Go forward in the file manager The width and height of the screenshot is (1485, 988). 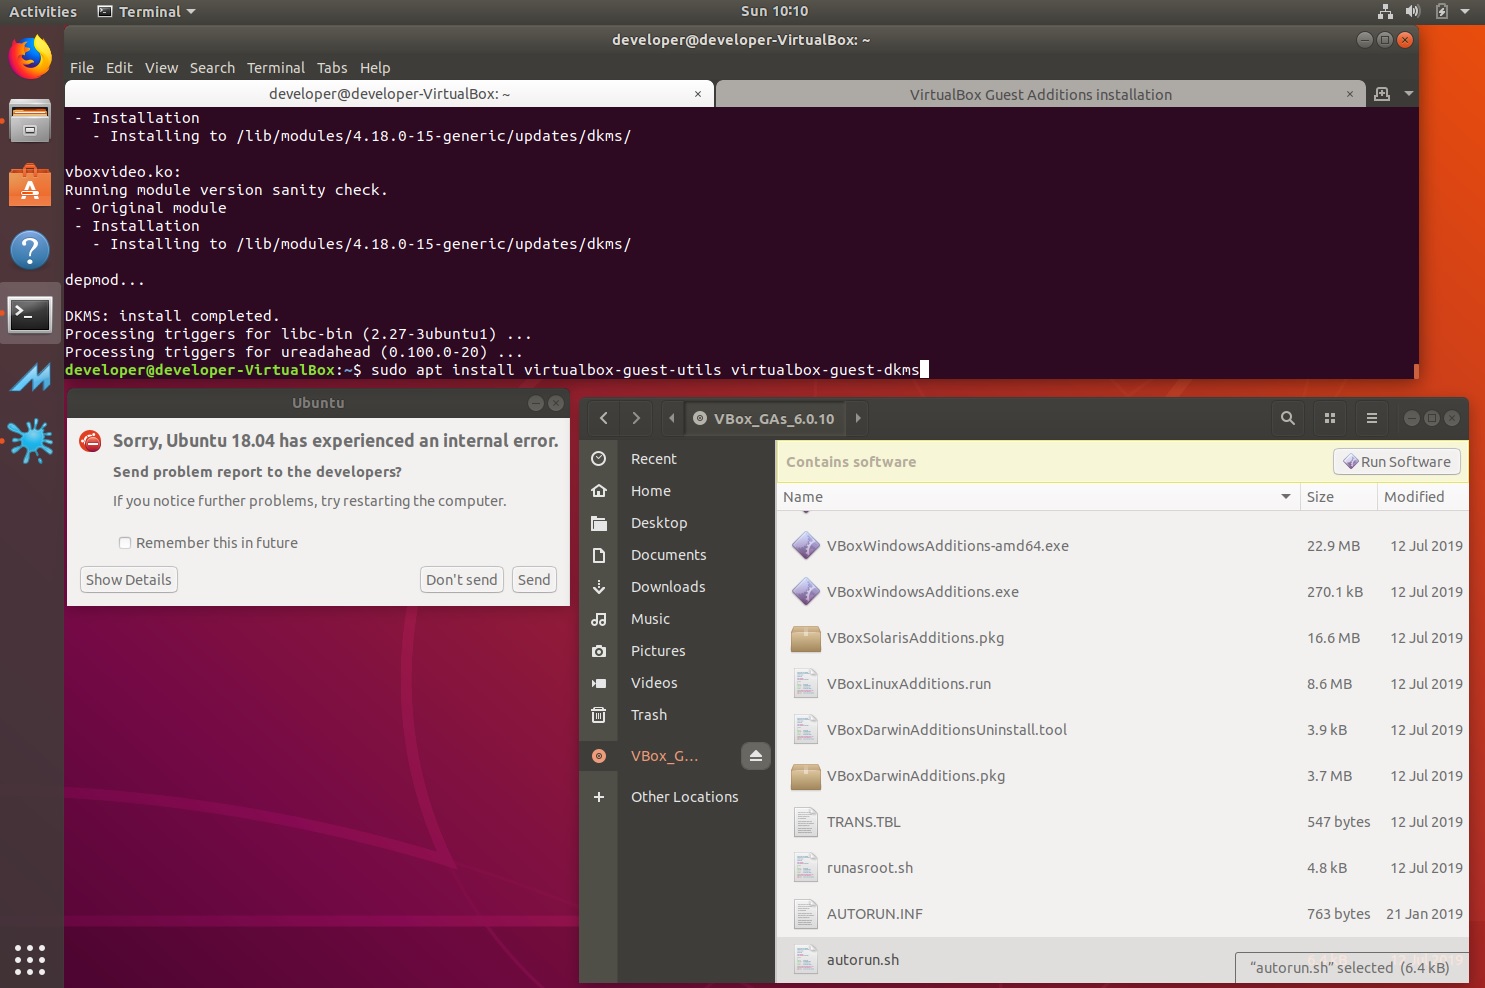(x=636, y=418)
